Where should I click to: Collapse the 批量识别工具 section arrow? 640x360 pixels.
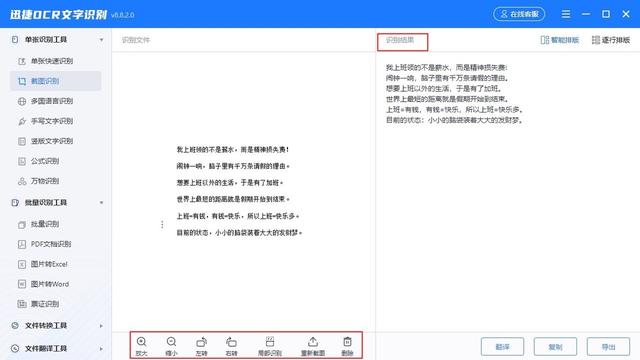click(x=101, y=202)
